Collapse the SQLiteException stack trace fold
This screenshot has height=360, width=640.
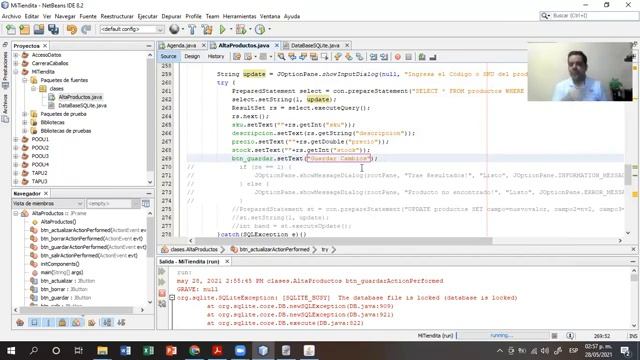tap(172, 298)
